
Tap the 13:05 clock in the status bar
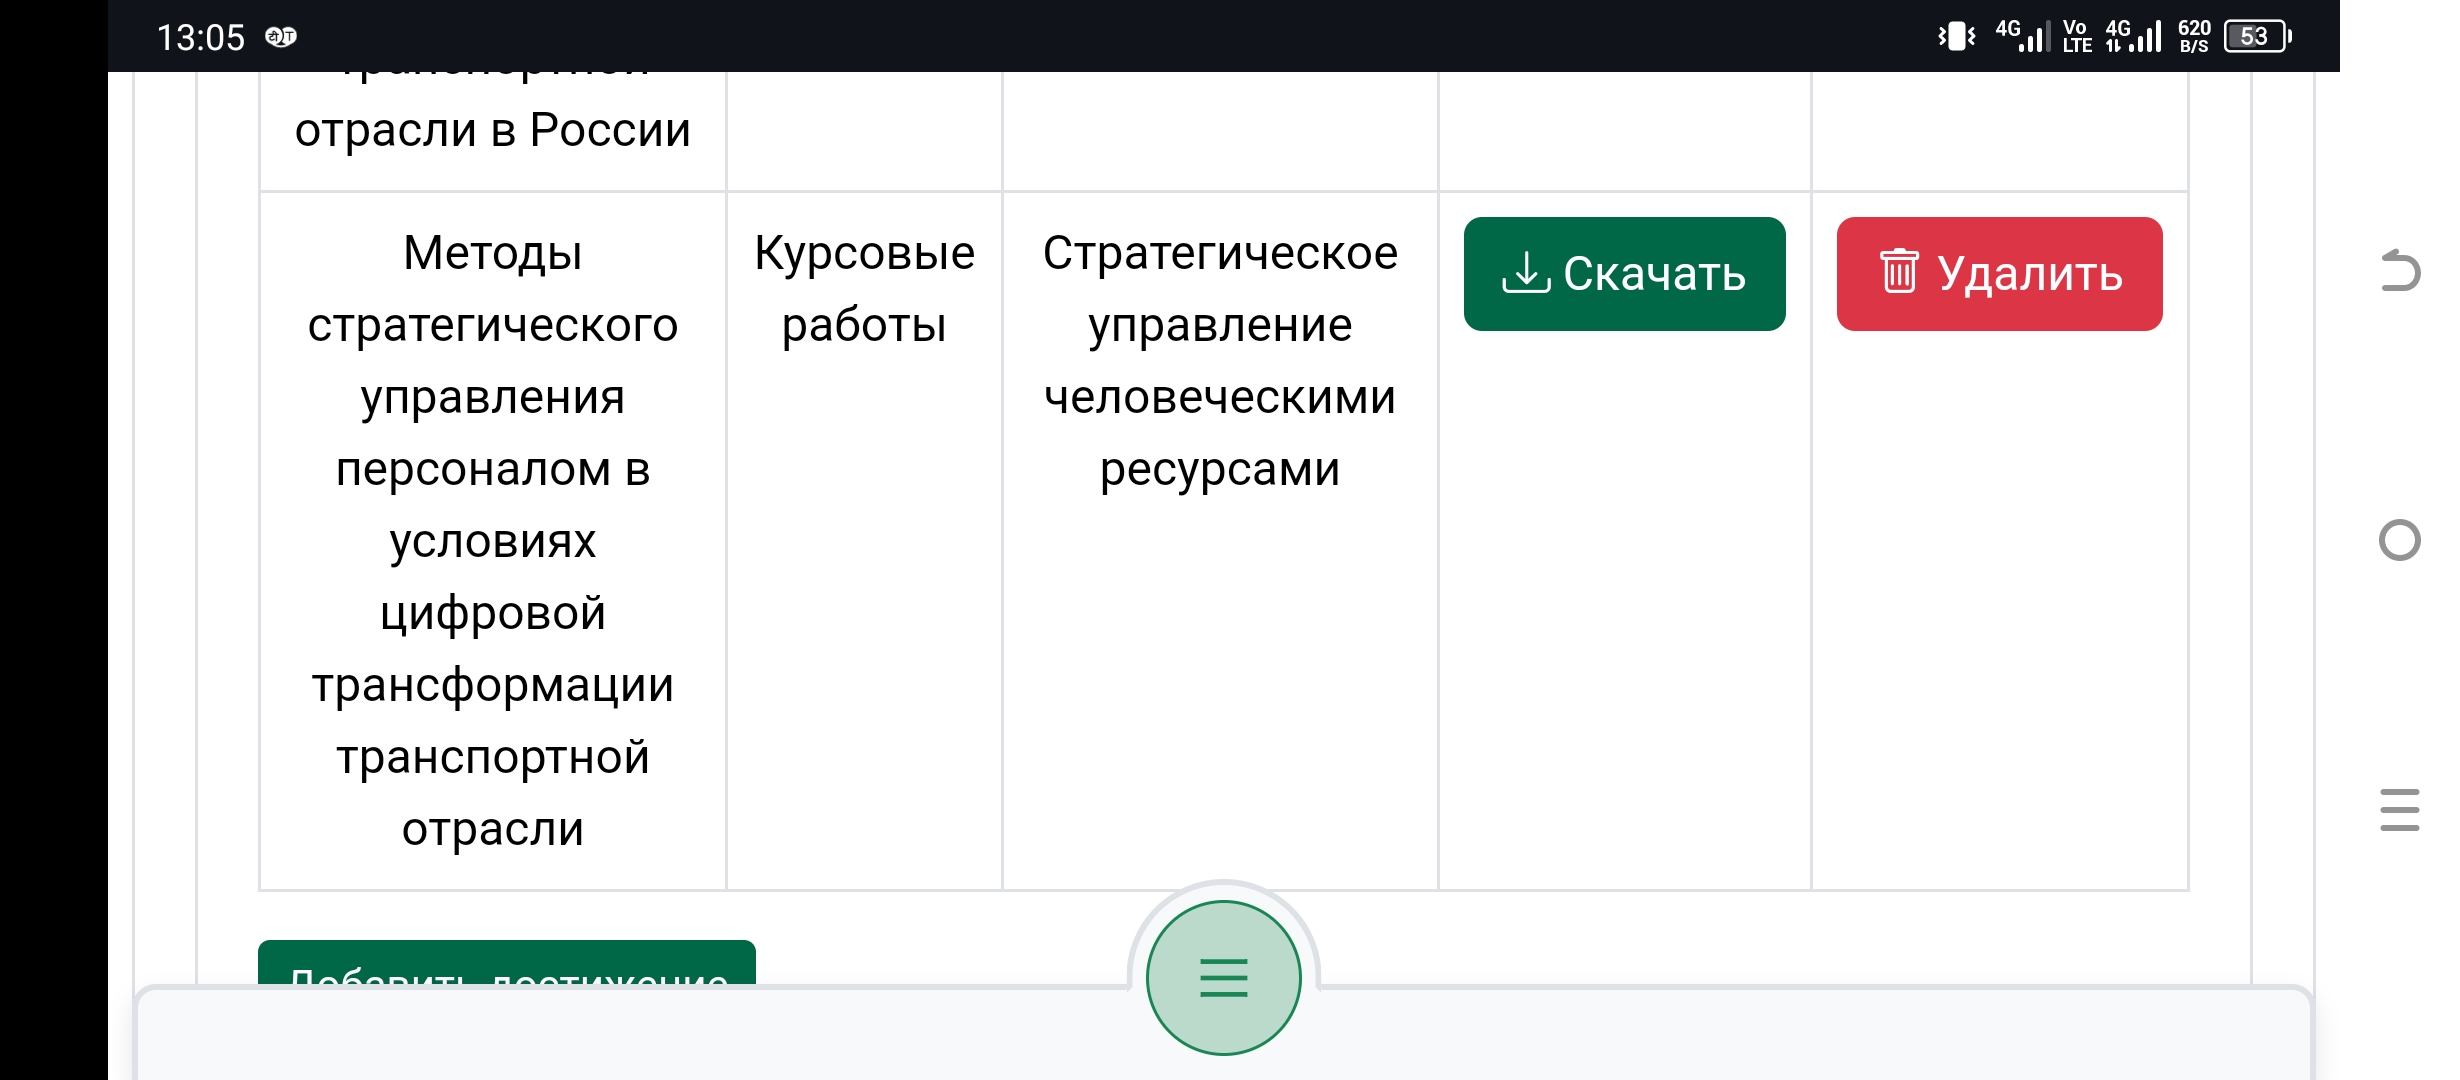(201, 38)
